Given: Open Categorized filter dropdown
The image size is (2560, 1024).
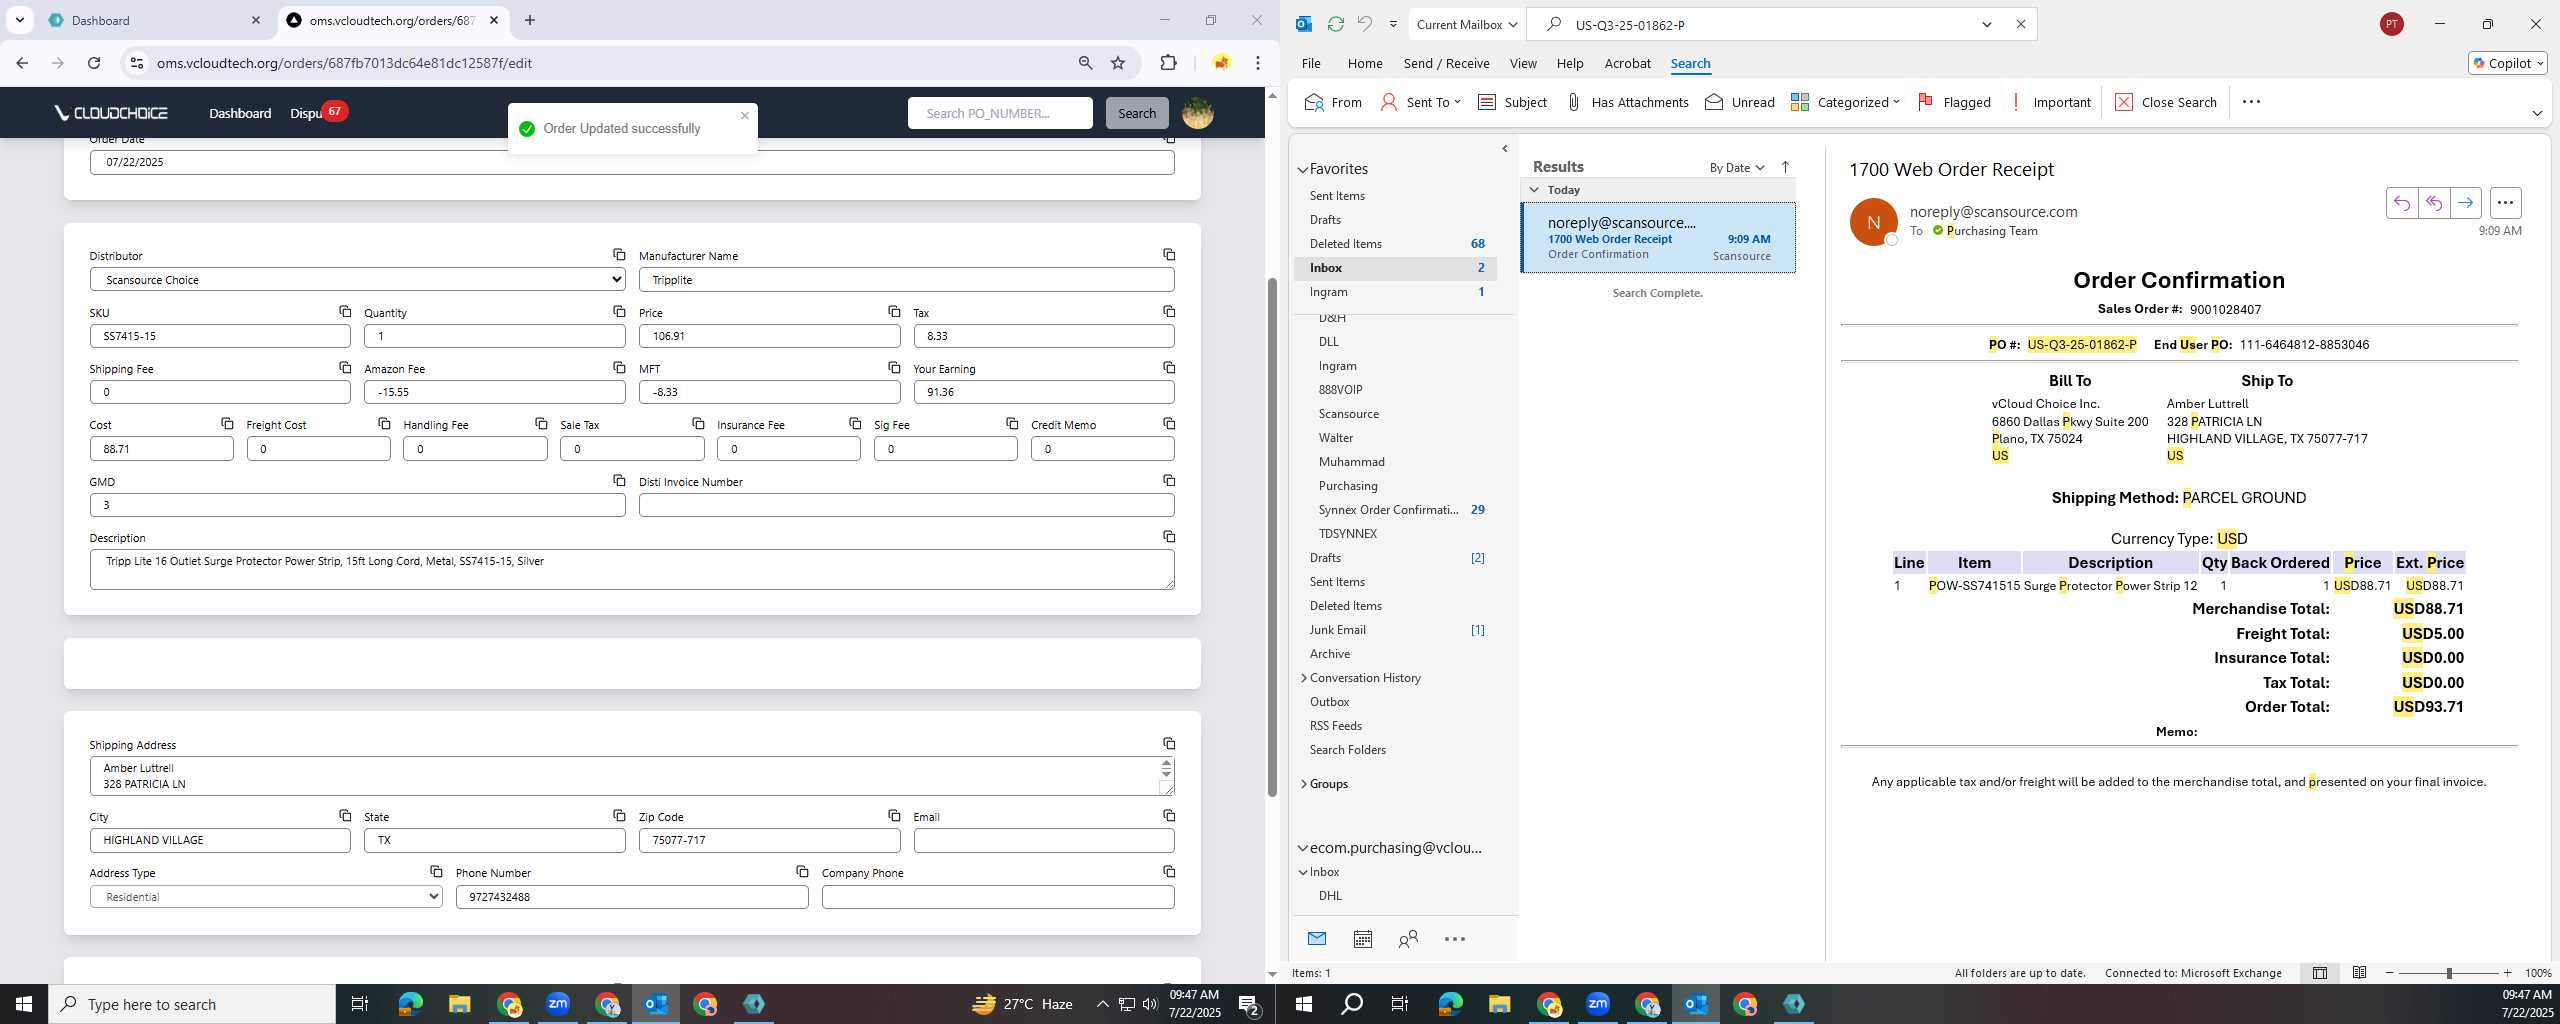Looking at the screenshot, I should [x=1845, y=102].
